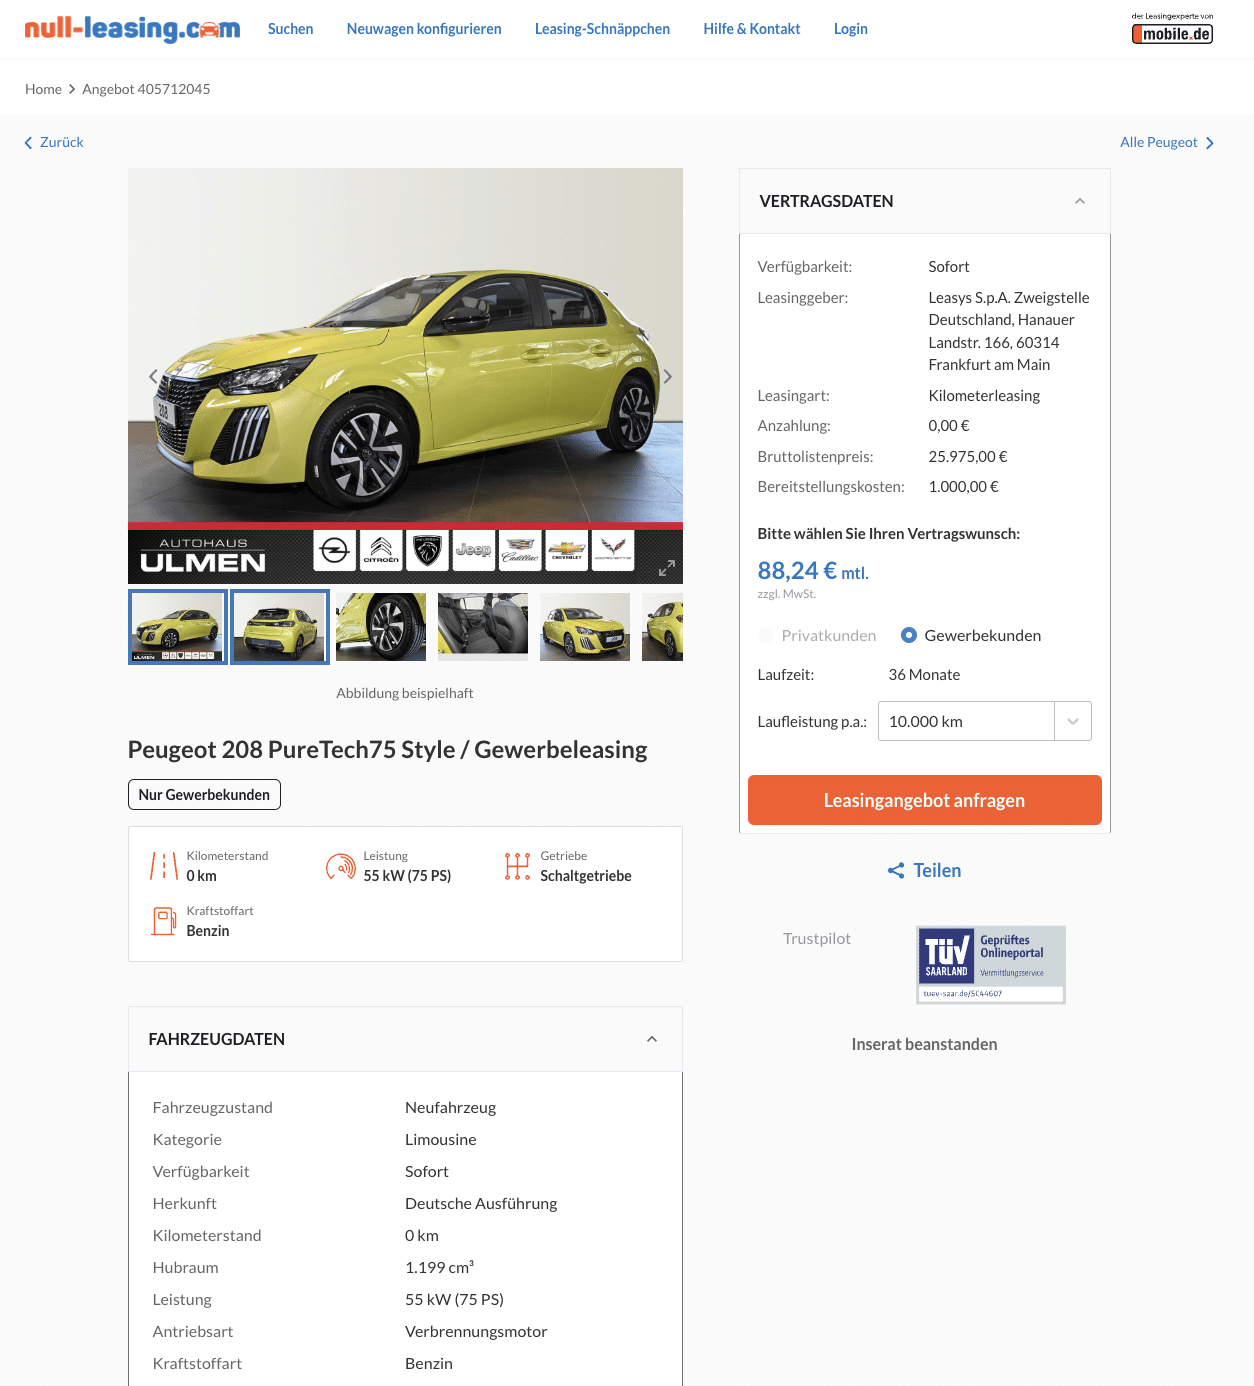This screenshot has width=1254, height=1386.
Task: Open the Laufleistung p.a. dropdown
Action: (984, 721)
